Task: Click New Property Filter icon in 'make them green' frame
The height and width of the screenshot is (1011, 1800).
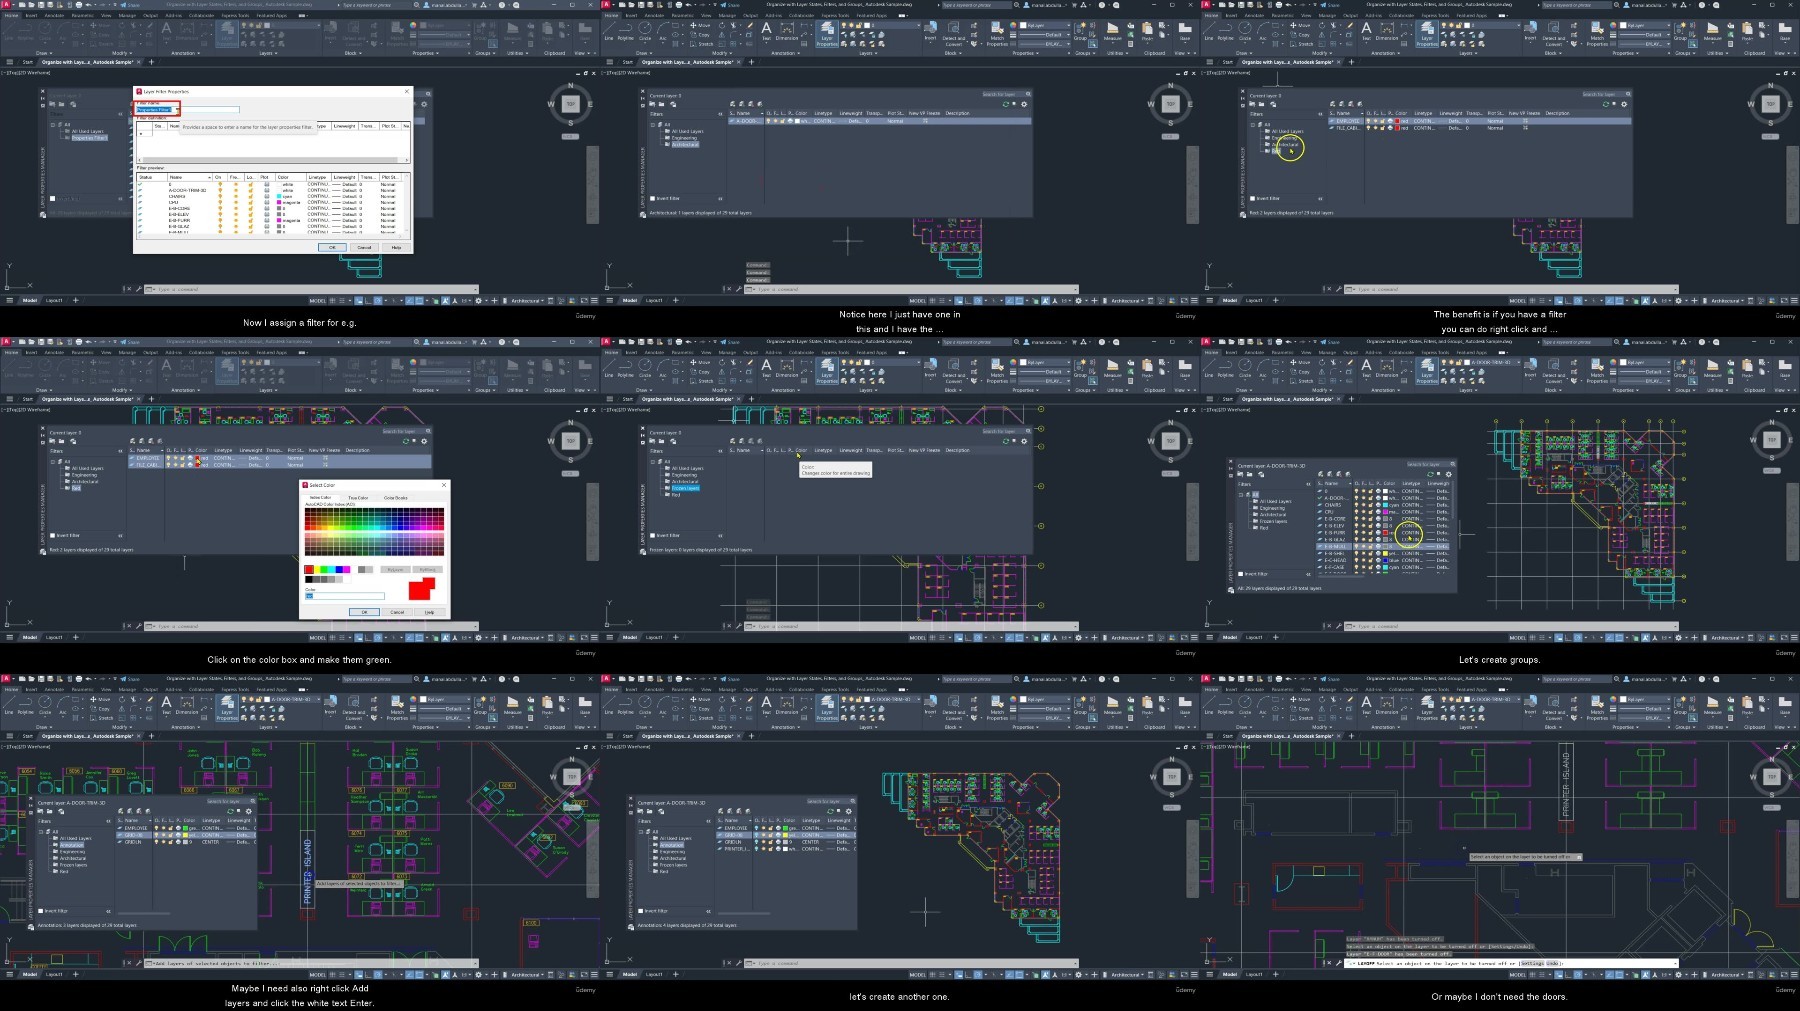Action: [x=51, y=441]
